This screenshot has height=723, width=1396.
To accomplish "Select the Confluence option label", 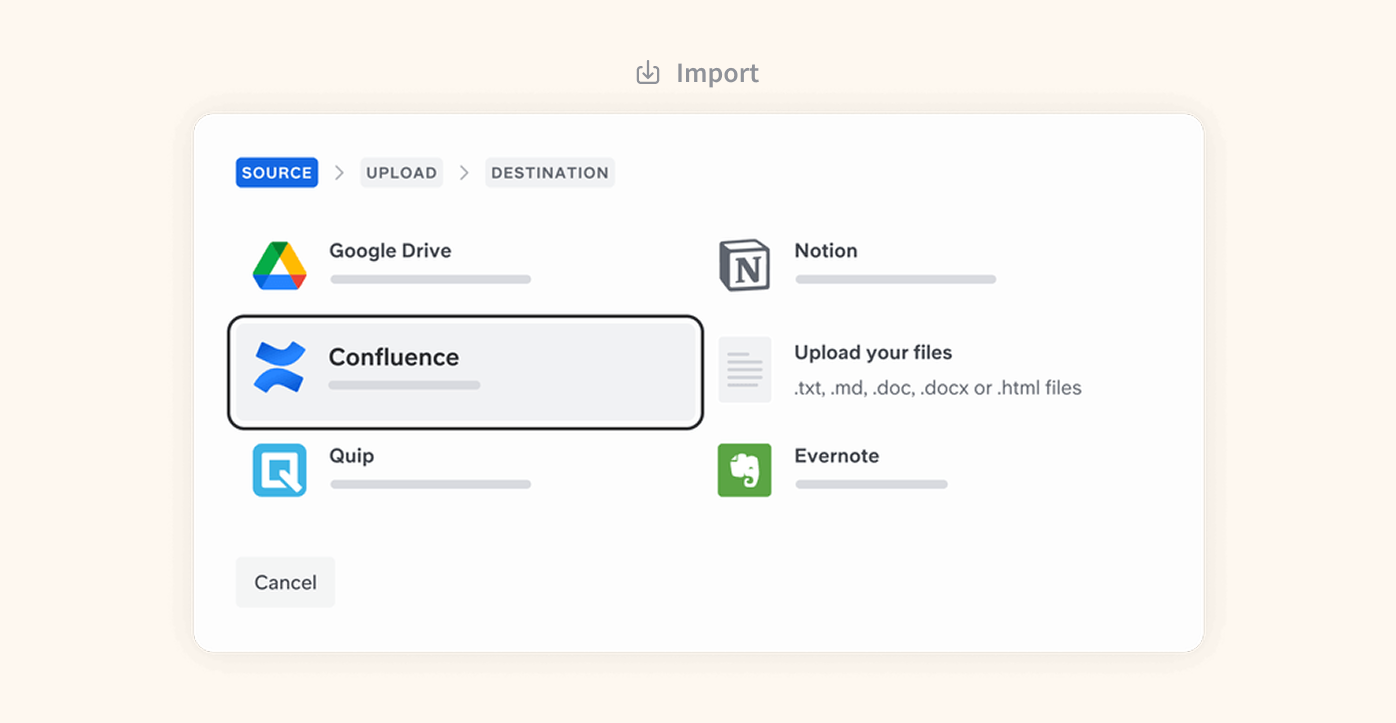I will 394,357.
